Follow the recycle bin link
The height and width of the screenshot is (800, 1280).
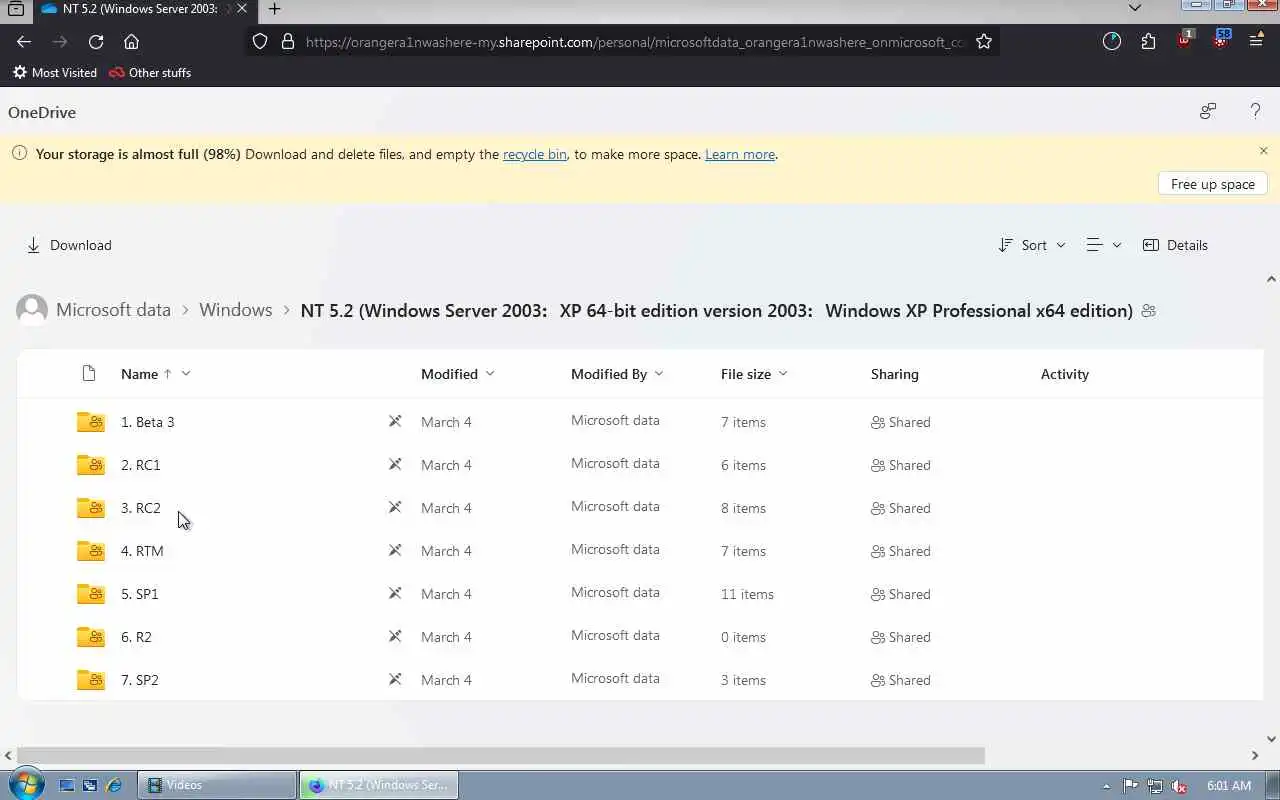coord(535,154)
